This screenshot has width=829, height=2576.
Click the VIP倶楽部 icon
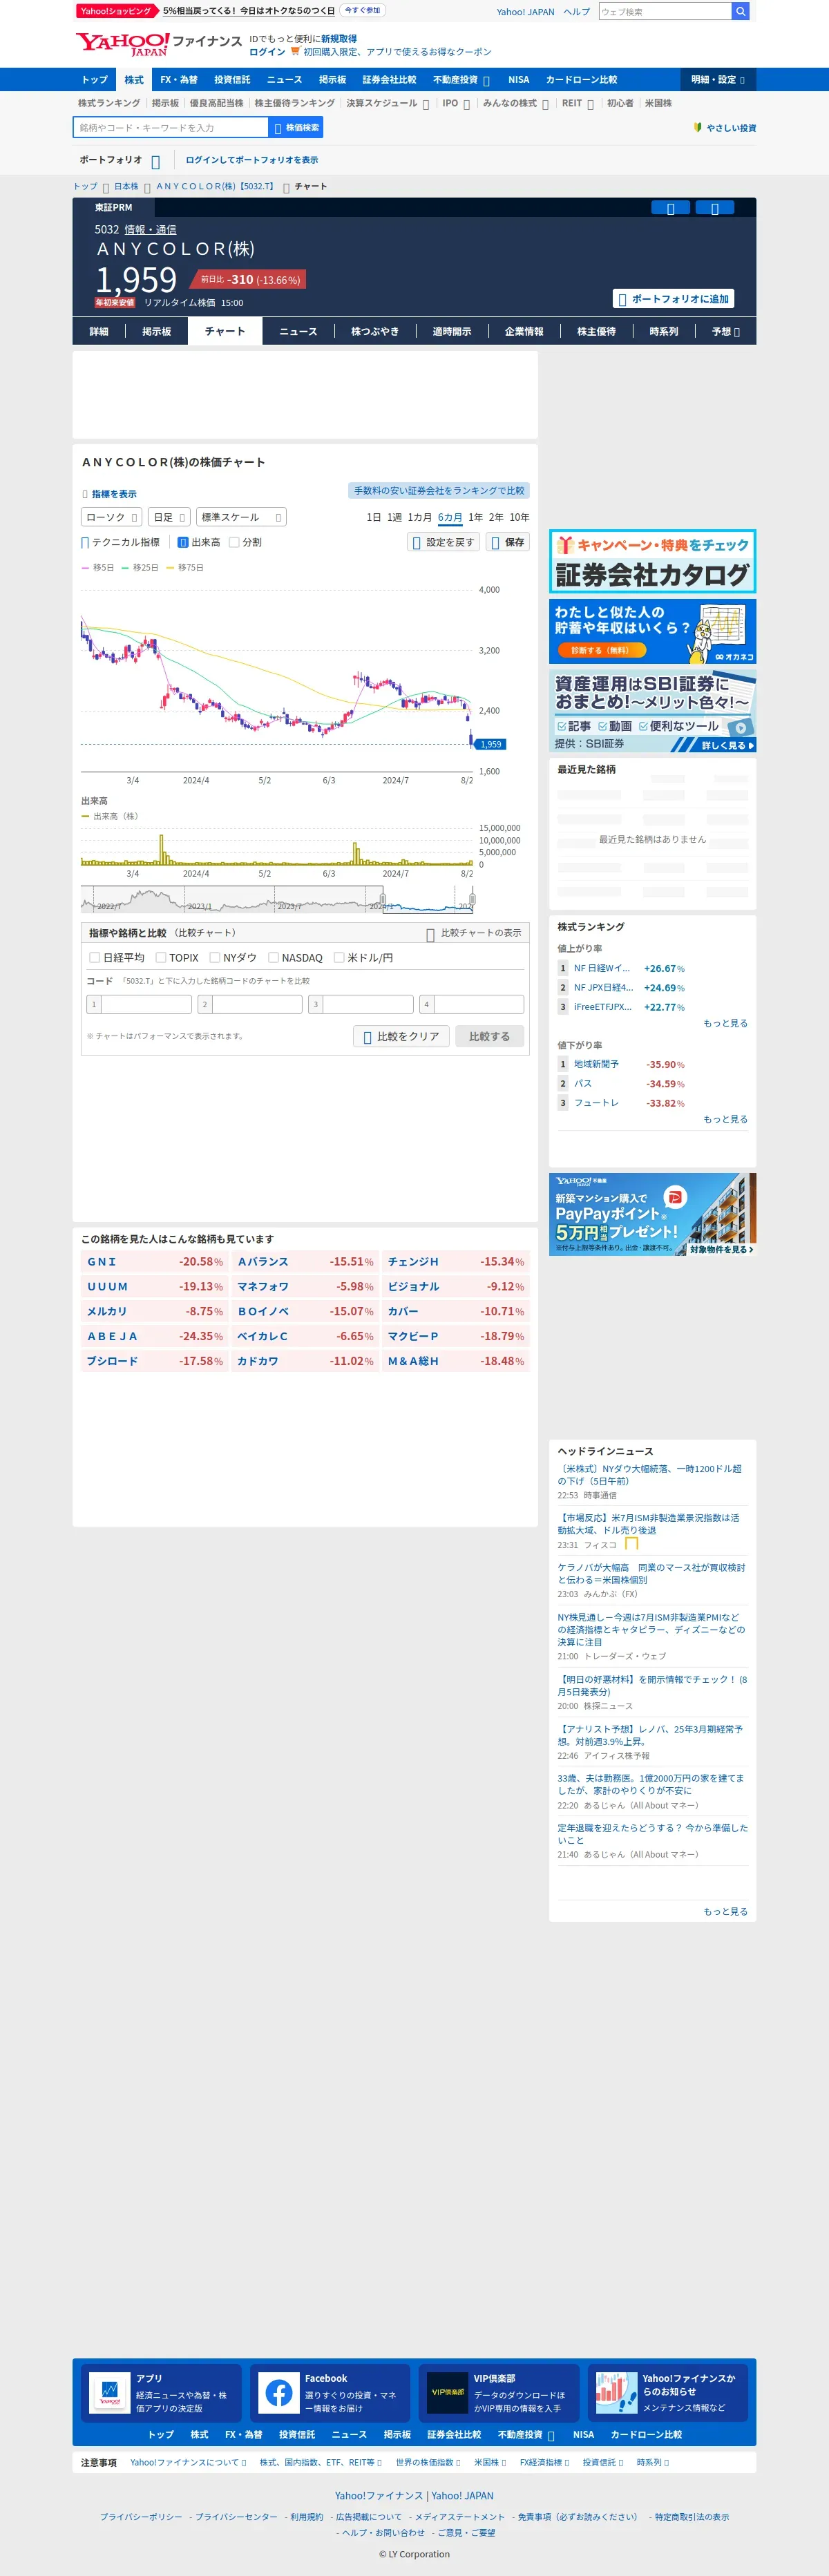[x=447, y=2393]
